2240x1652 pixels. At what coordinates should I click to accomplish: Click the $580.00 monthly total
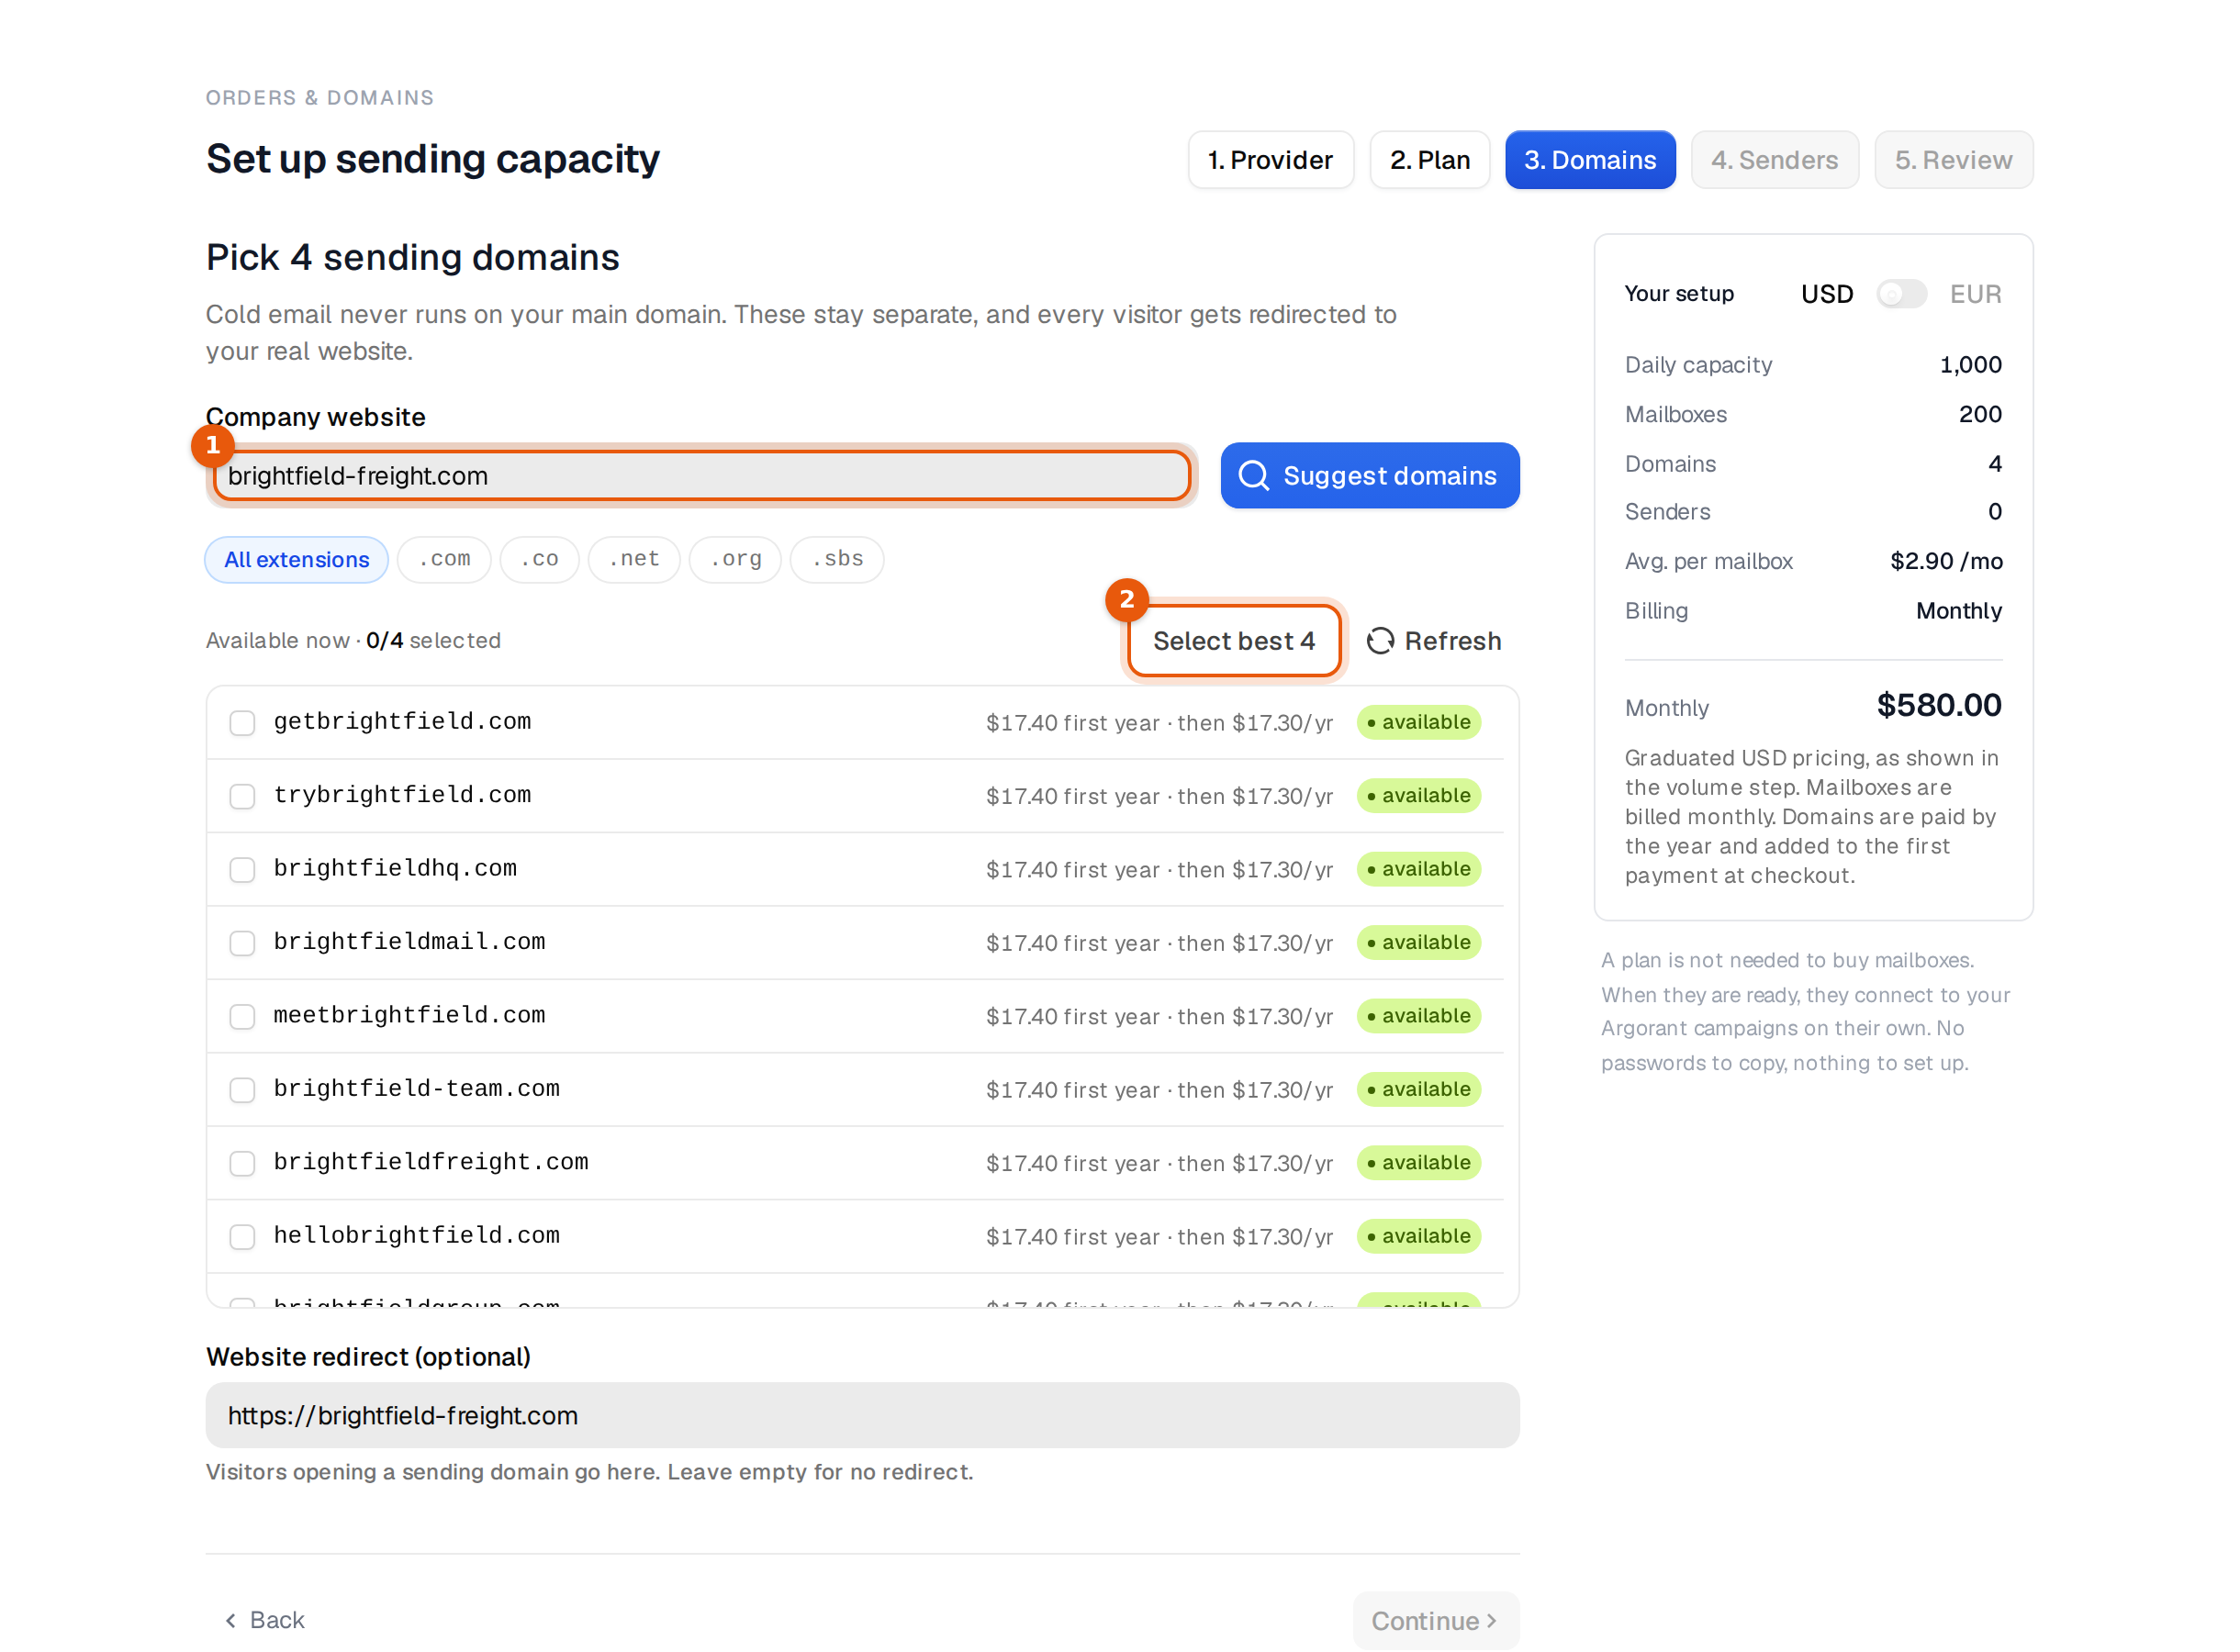coord(1939,706)
